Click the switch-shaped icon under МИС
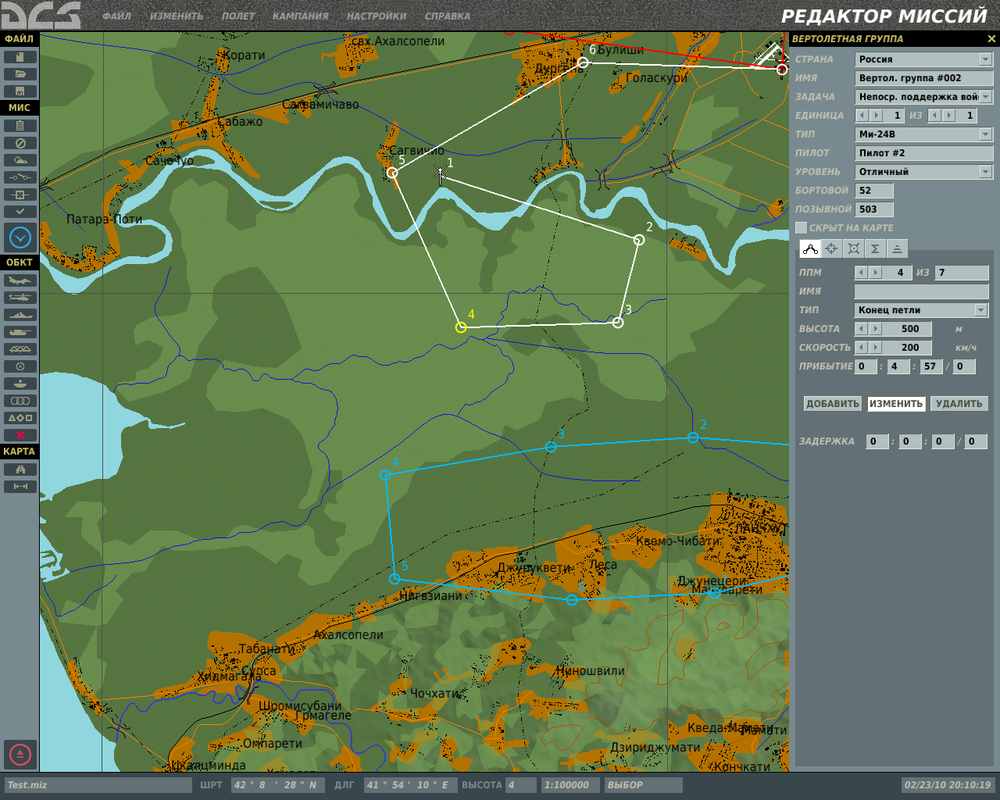This screenshot has height=800, width=1000. click(x=20, y=177)
